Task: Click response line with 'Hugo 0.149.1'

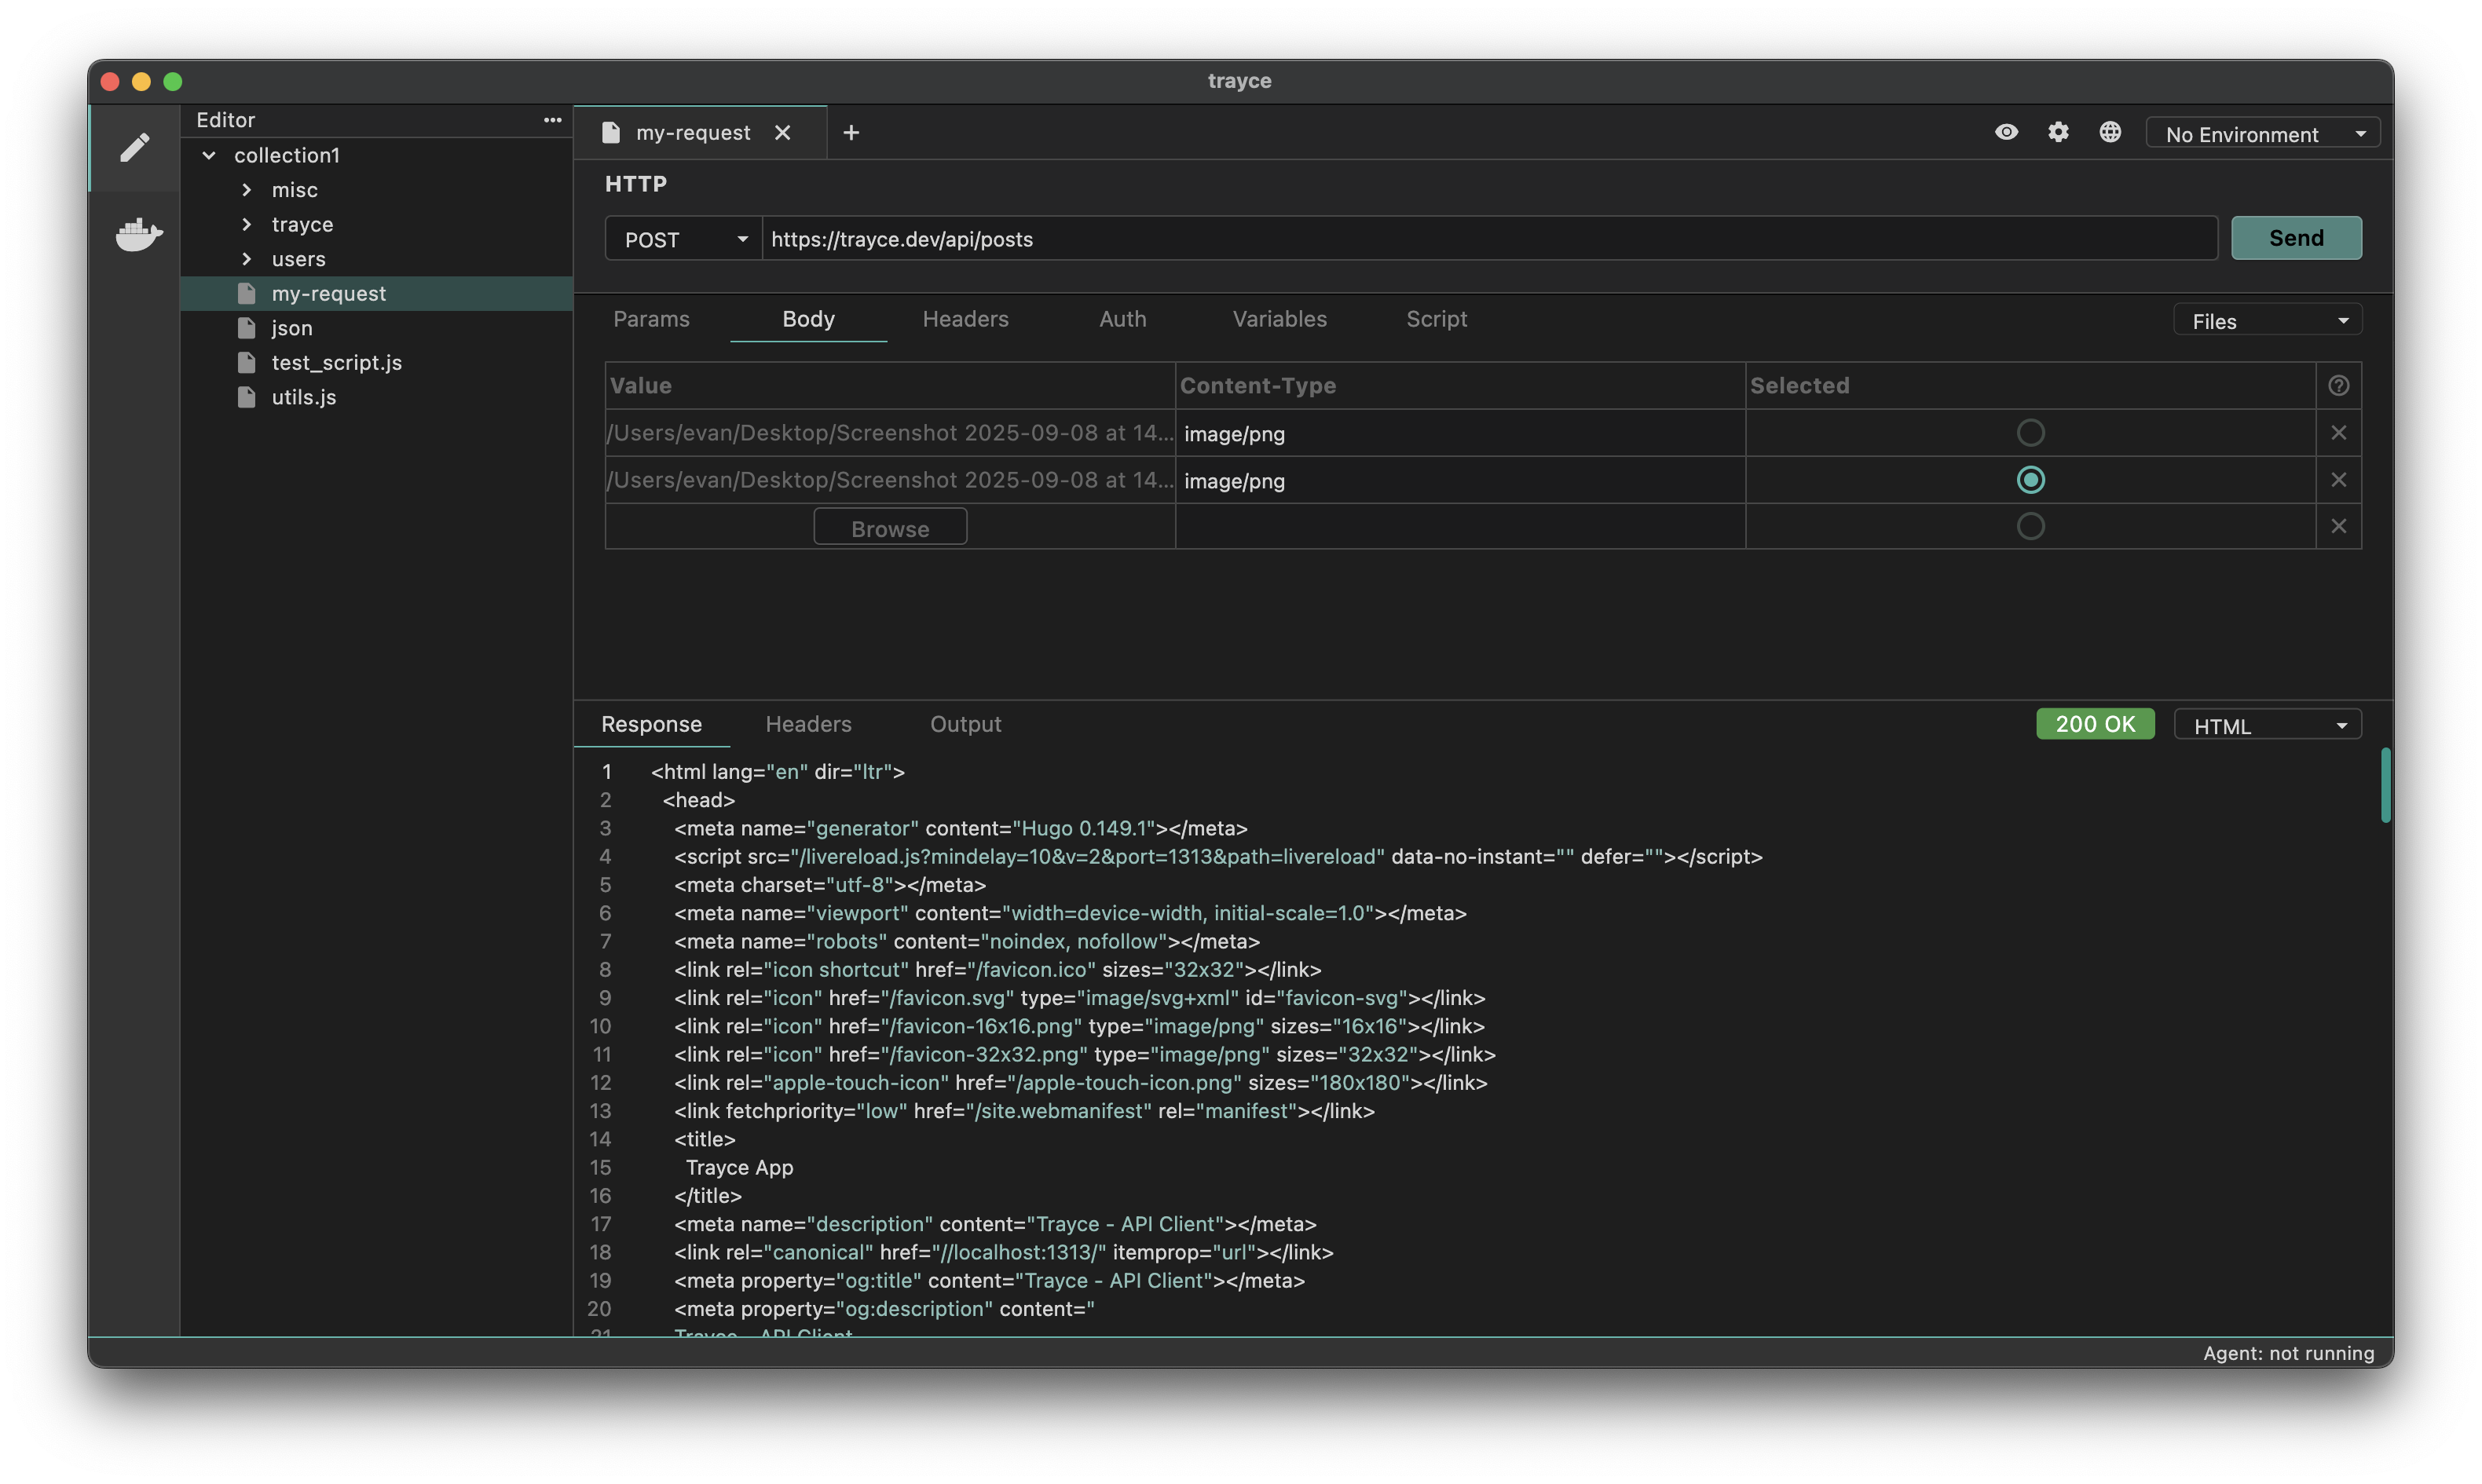Action: [960, 828]
